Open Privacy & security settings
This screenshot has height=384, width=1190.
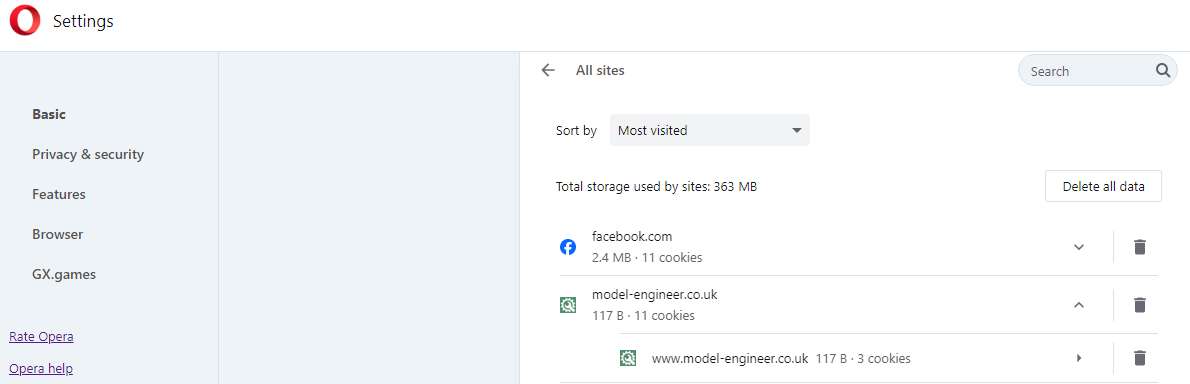click(x=88, y=155)
